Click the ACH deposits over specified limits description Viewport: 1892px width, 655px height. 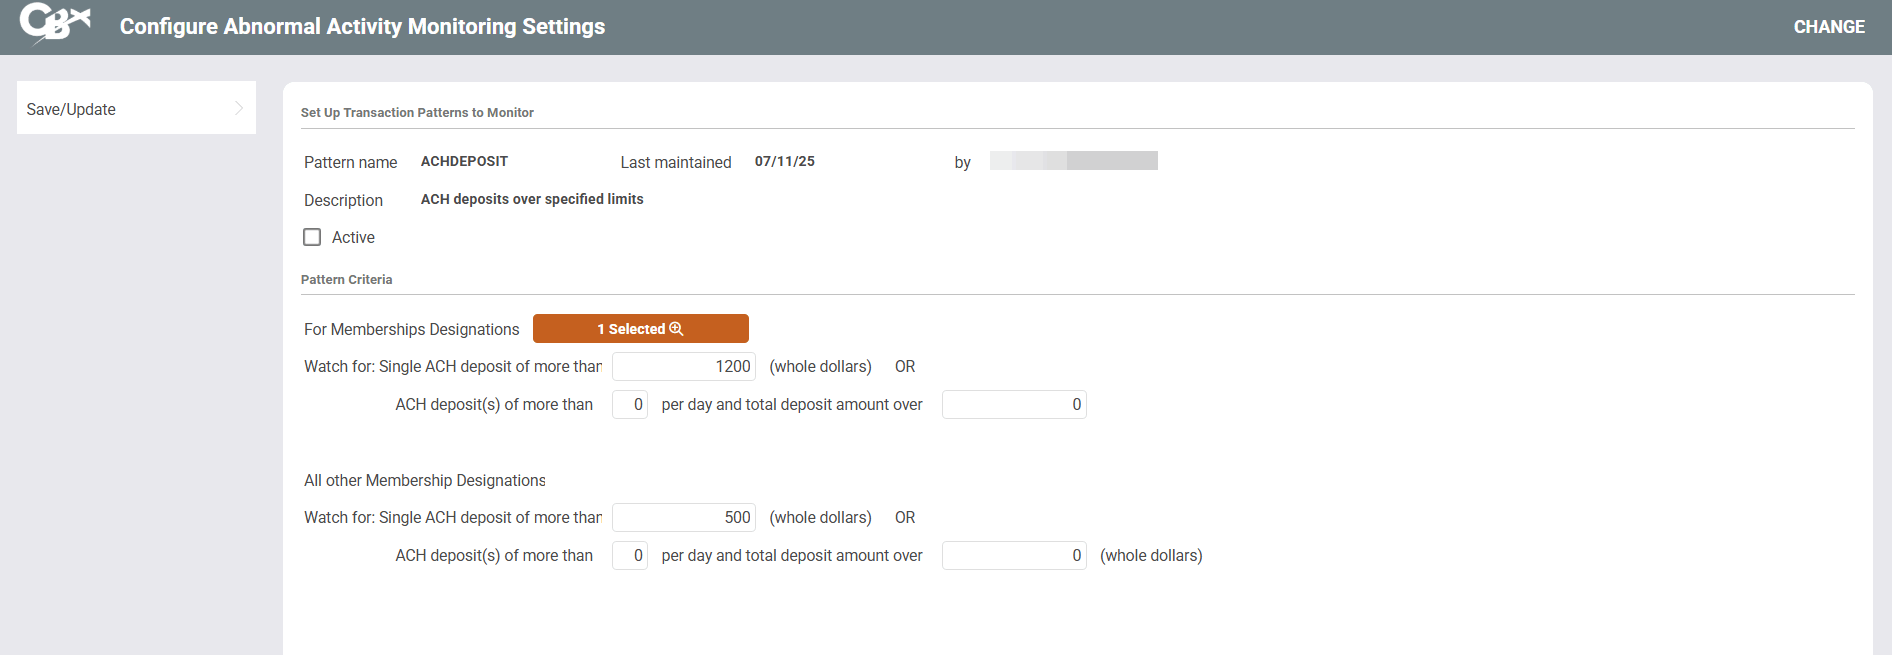(532, 199)
